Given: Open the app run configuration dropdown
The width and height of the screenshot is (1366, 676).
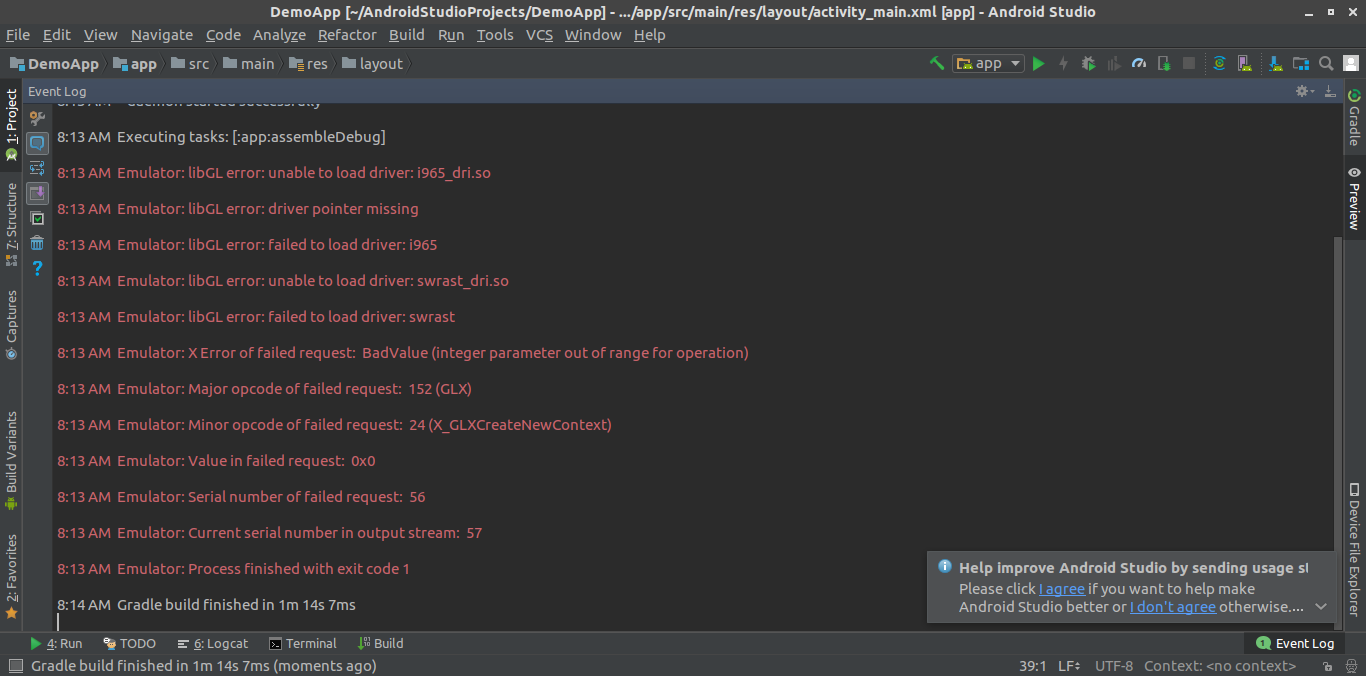Looking at the screenshot, I should point(988,64).
